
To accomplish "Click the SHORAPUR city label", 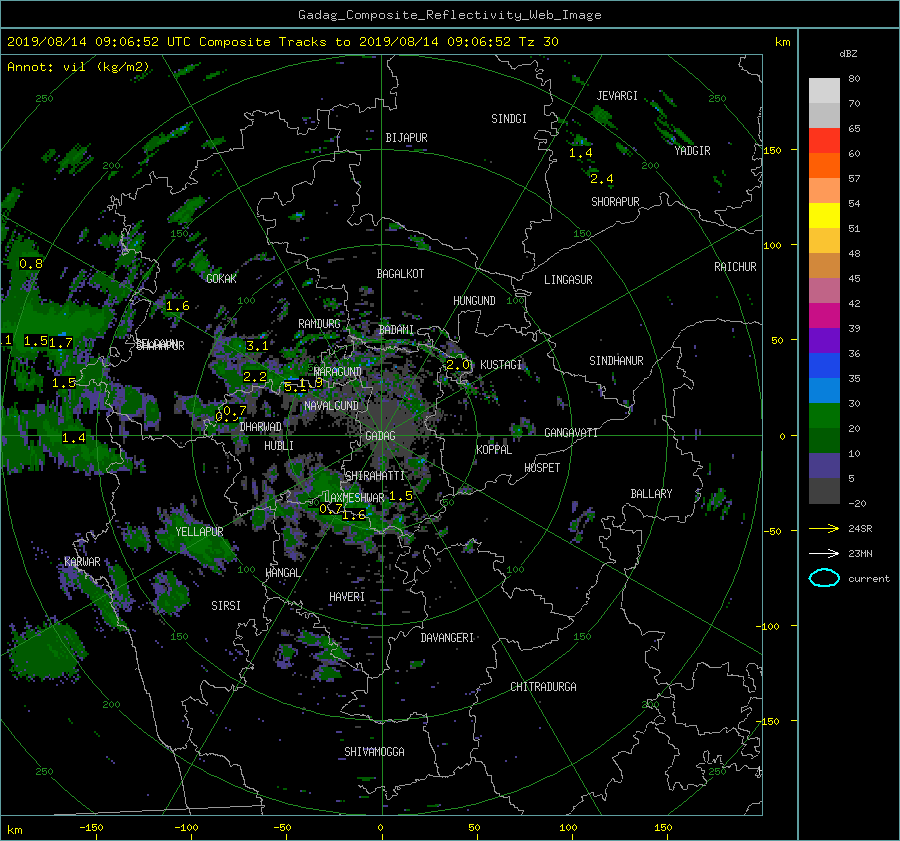I will [615, 202].
